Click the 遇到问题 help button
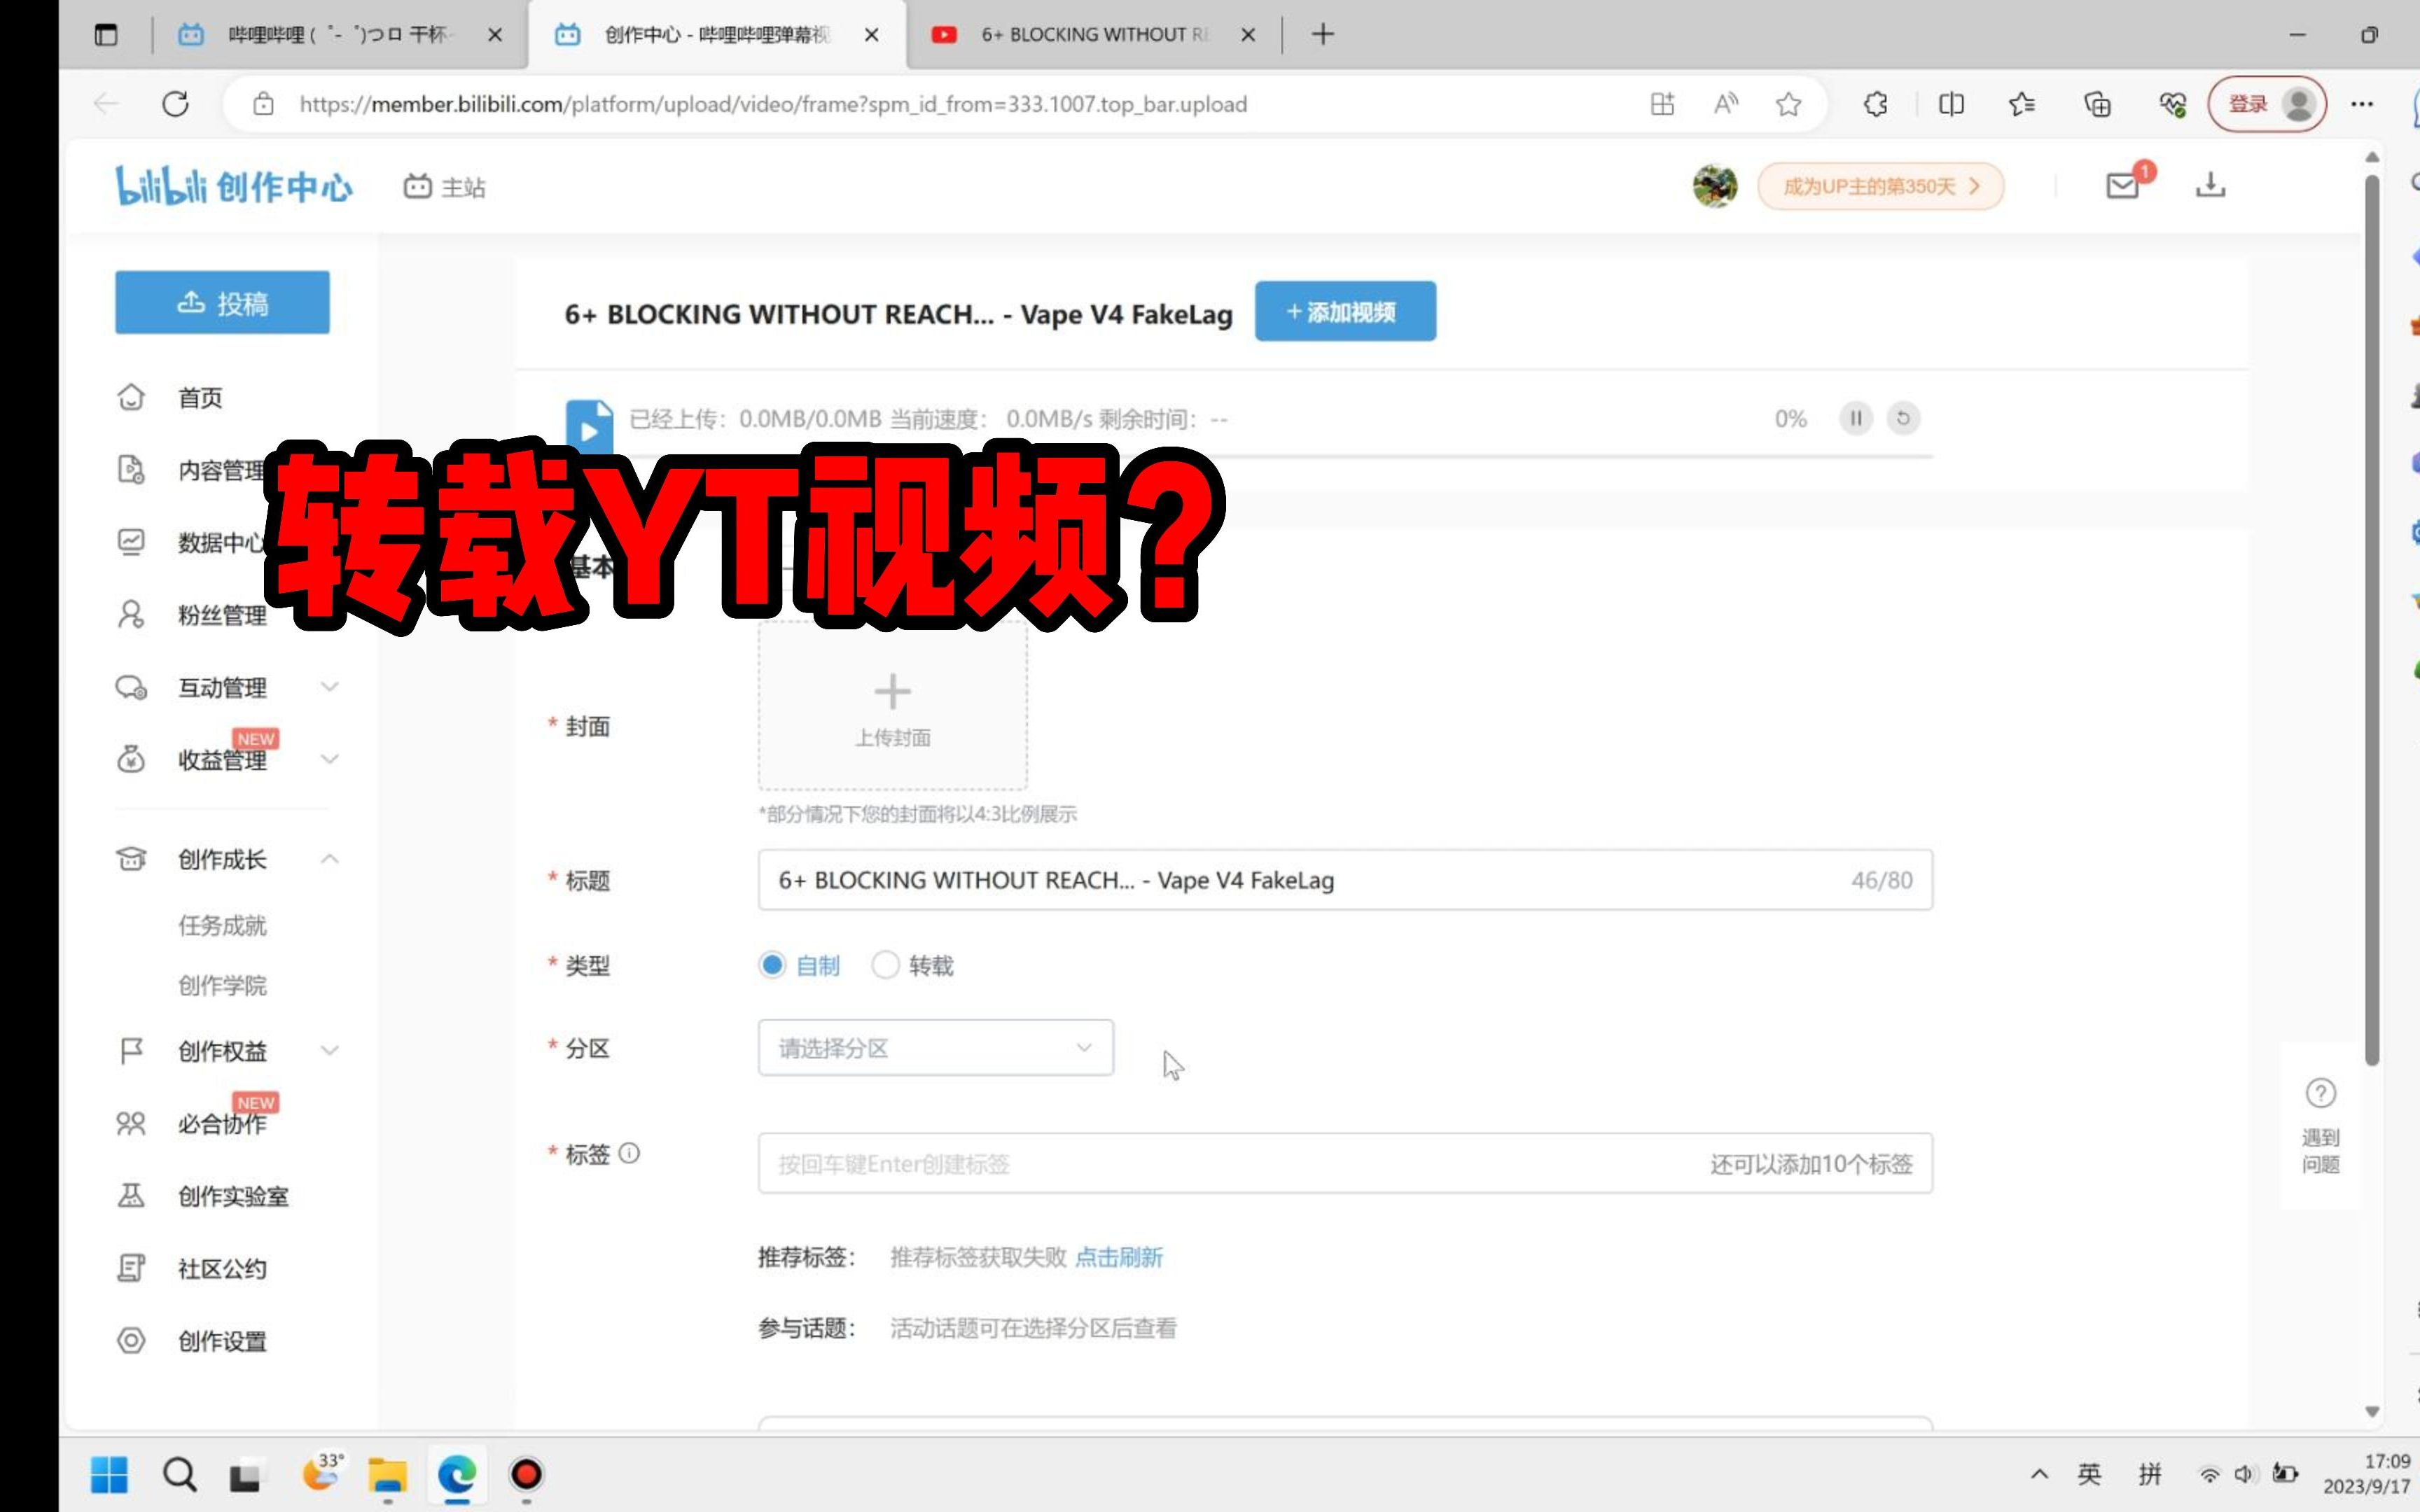2420x1512 pixels. point(2320,1126)
